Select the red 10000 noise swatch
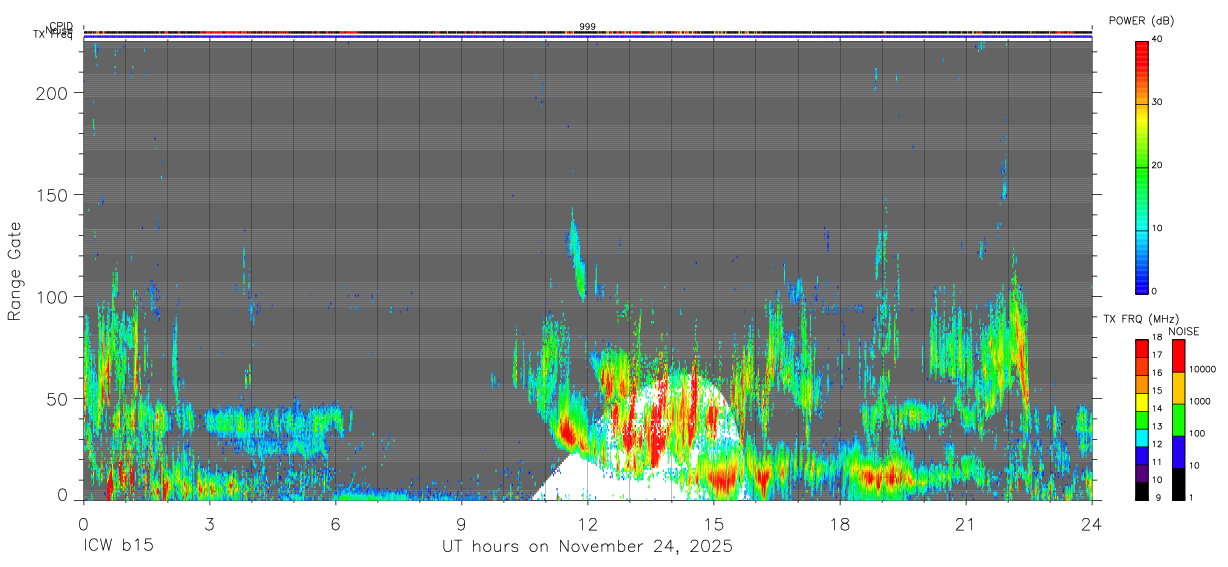This screenshot has height=567, width=1228. [x=1178, y=356]
